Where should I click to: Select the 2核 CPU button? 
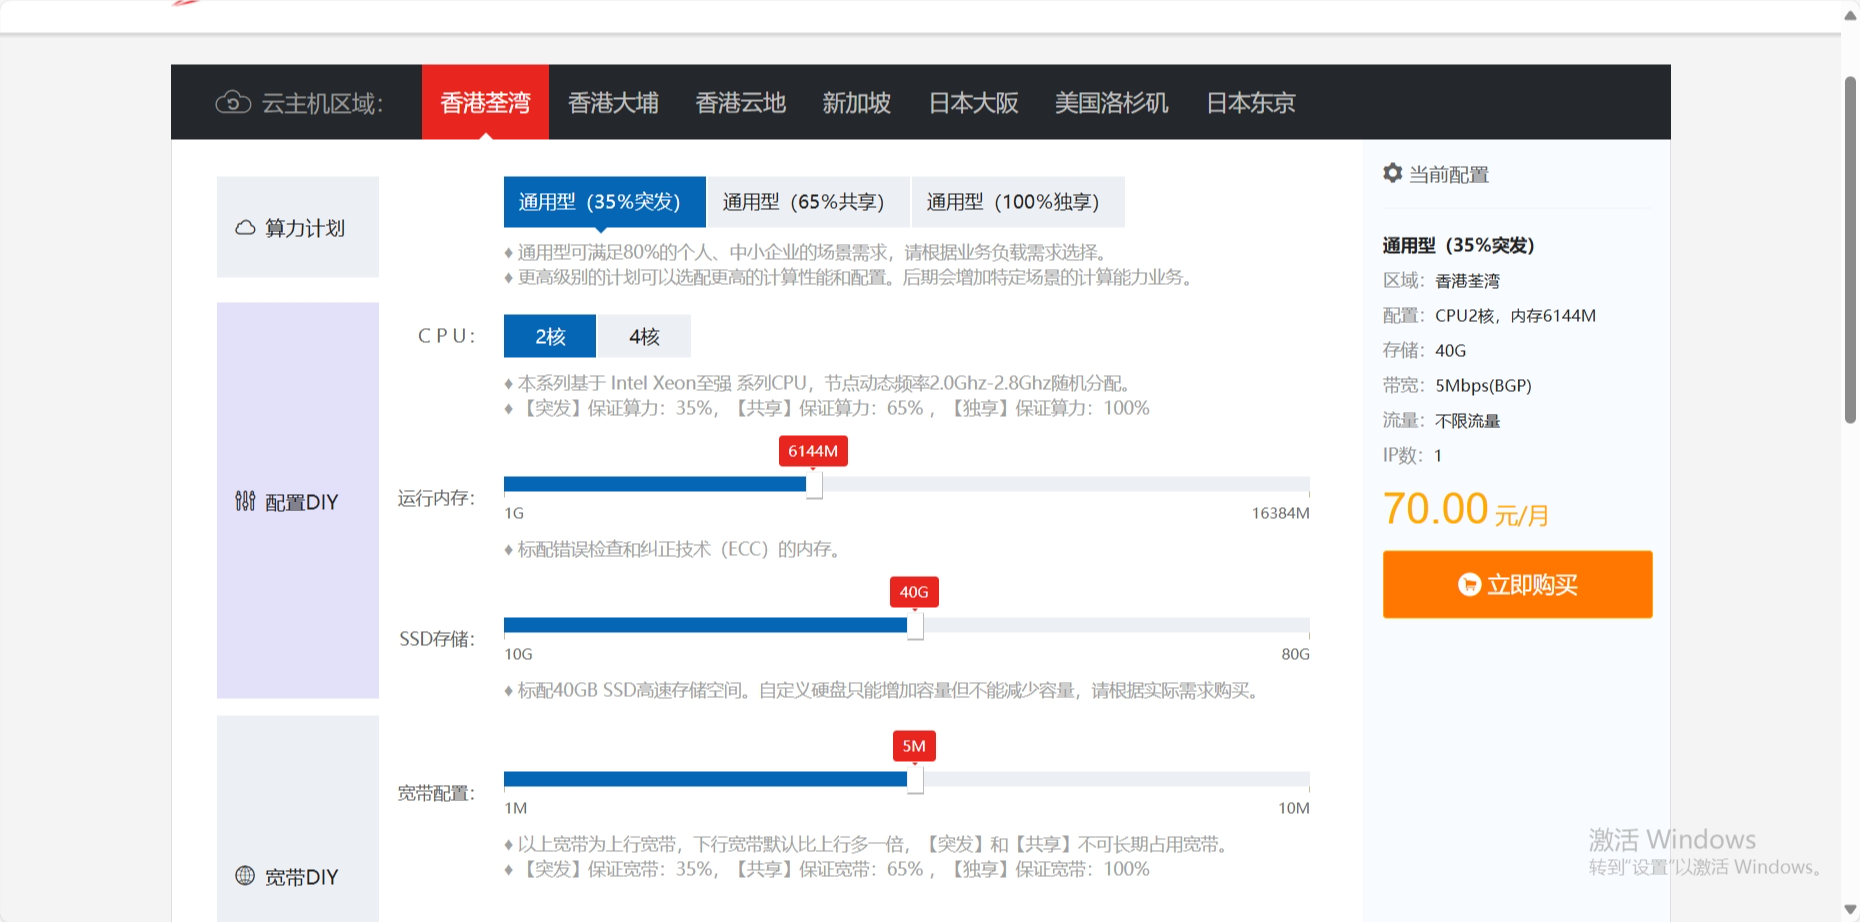549,336
